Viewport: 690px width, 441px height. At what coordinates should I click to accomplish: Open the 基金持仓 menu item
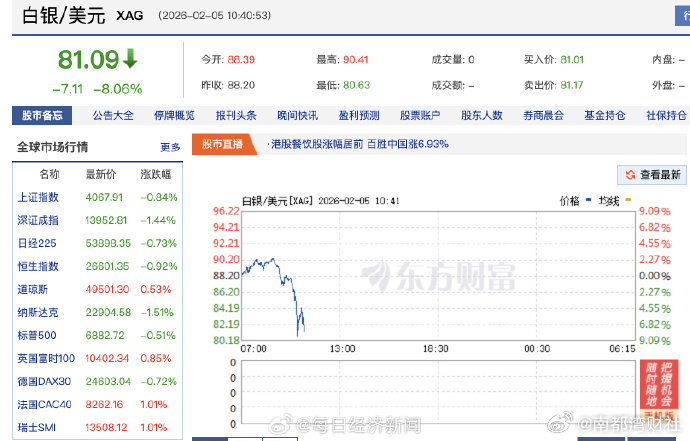[605, 115]
